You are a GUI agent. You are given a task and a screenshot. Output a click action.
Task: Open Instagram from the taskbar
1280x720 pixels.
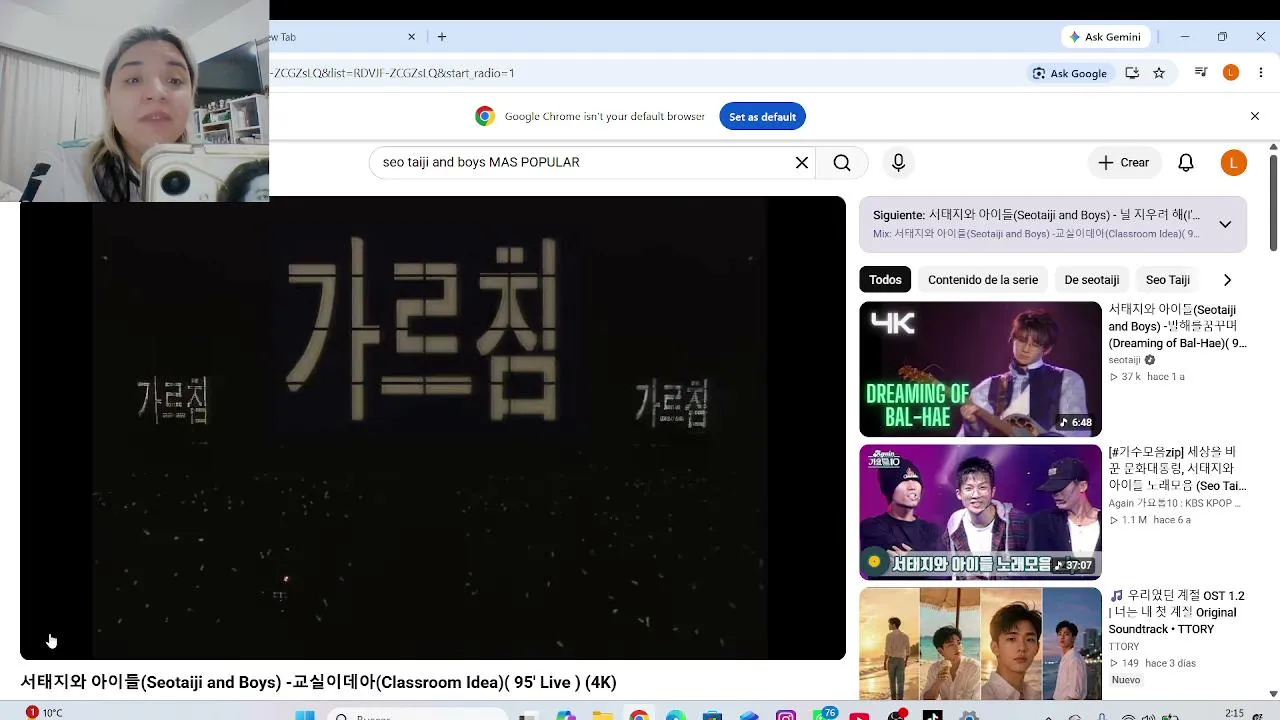tap(786, 715)
